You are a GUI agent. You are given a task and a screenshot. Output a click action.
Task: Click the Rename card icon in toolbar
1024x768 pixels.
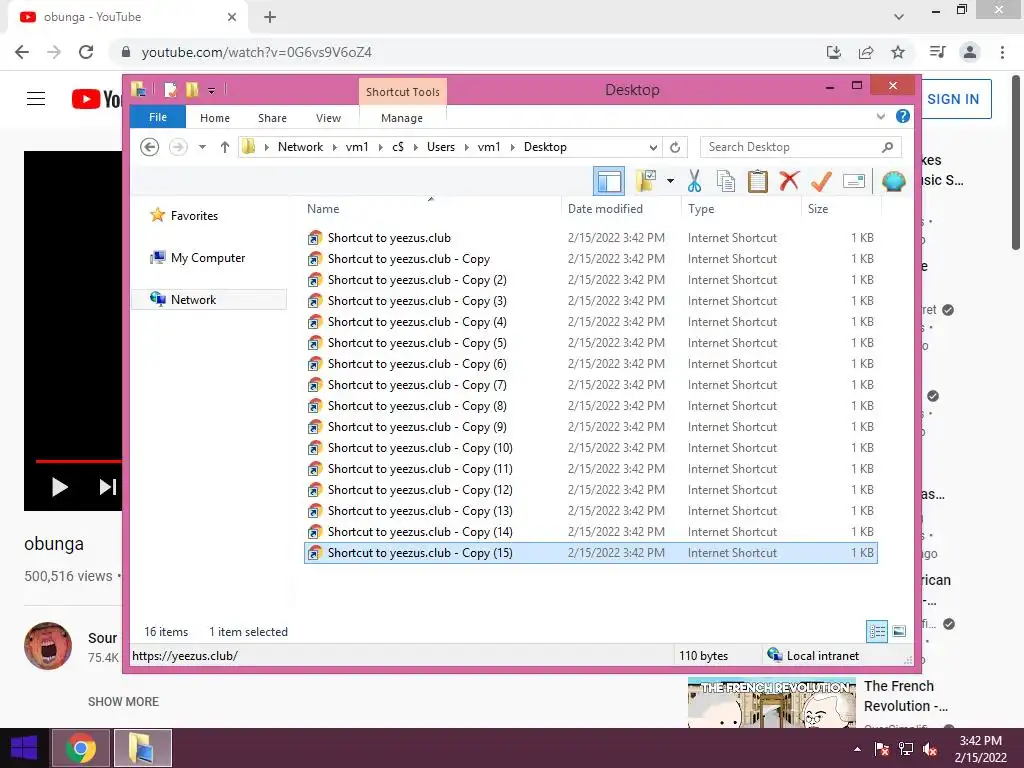[854, 181]
